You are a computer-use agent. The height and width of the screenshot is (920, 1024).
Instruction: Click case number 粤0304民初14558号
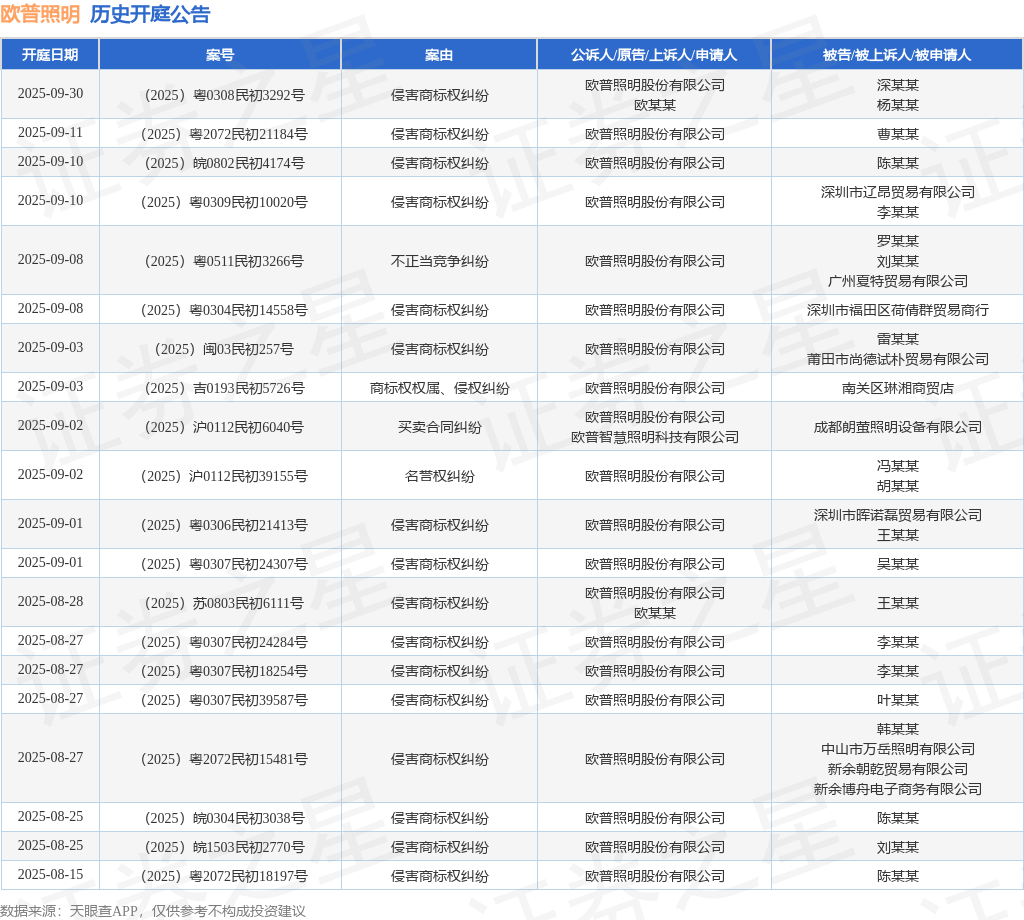(x=224, y=310)
